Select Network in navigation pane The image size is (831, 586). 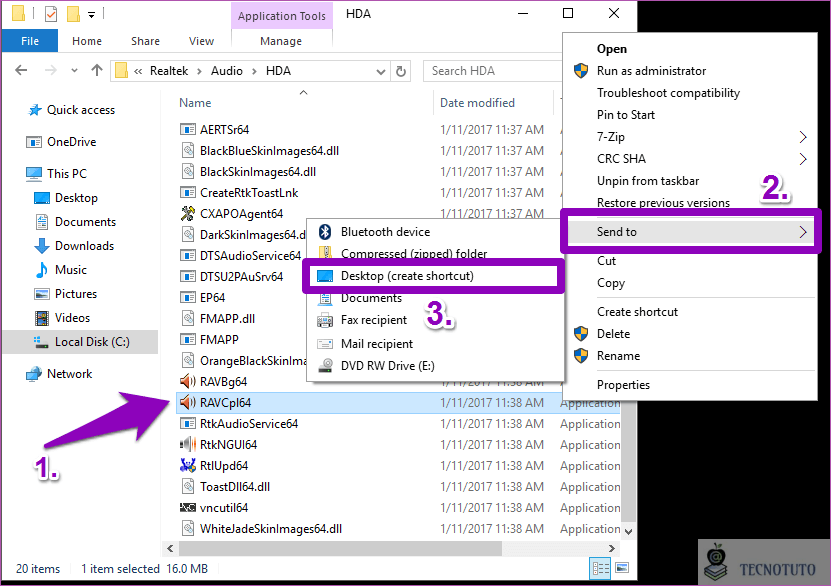pos(59,374)
